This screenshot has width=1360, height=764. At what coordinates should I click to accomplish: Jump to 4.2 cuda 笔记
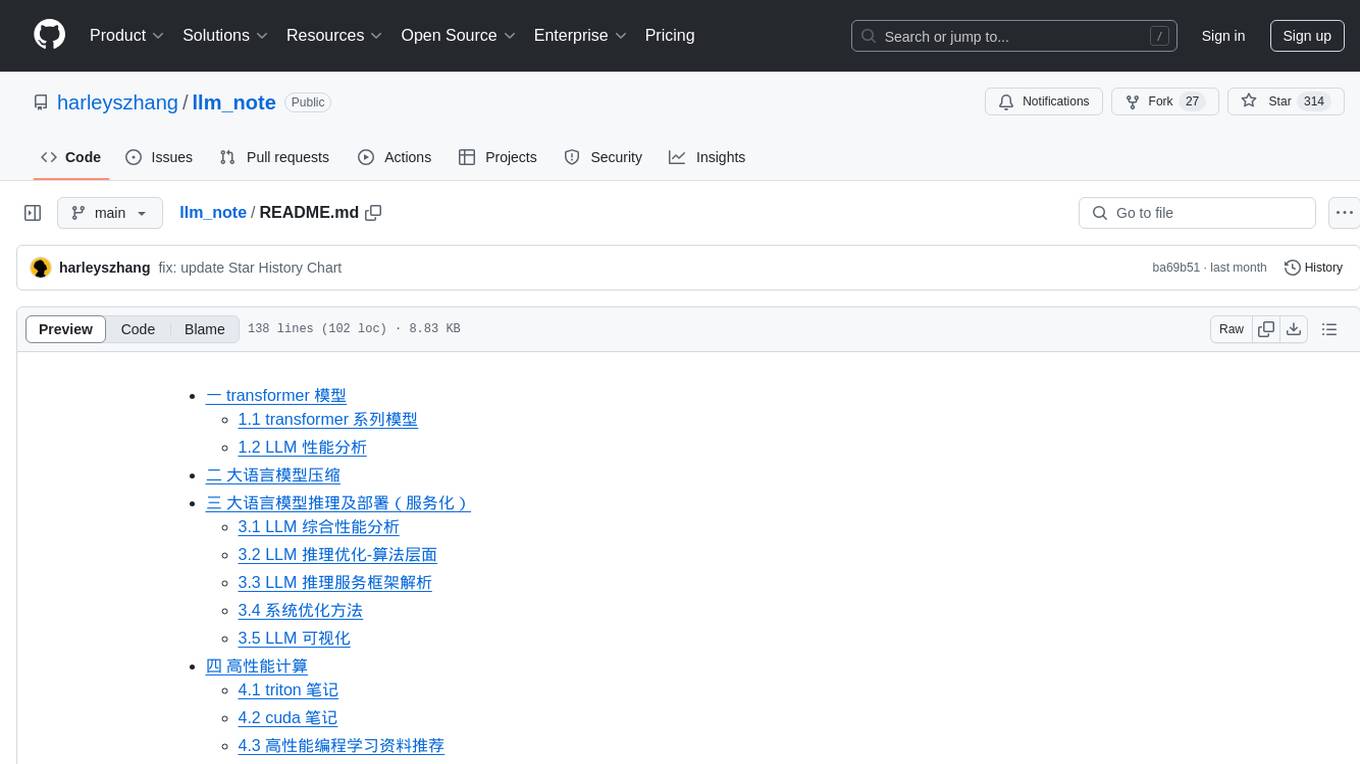click(287, 718)
